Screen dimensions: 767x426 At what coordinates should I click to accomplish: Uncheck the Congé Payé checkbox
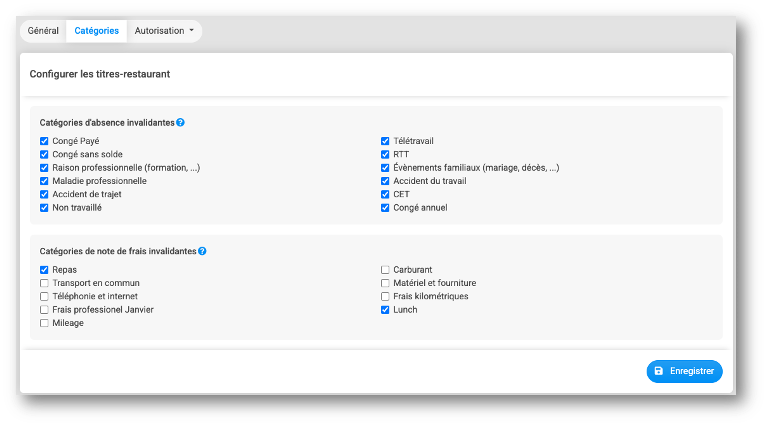[44, 141]
